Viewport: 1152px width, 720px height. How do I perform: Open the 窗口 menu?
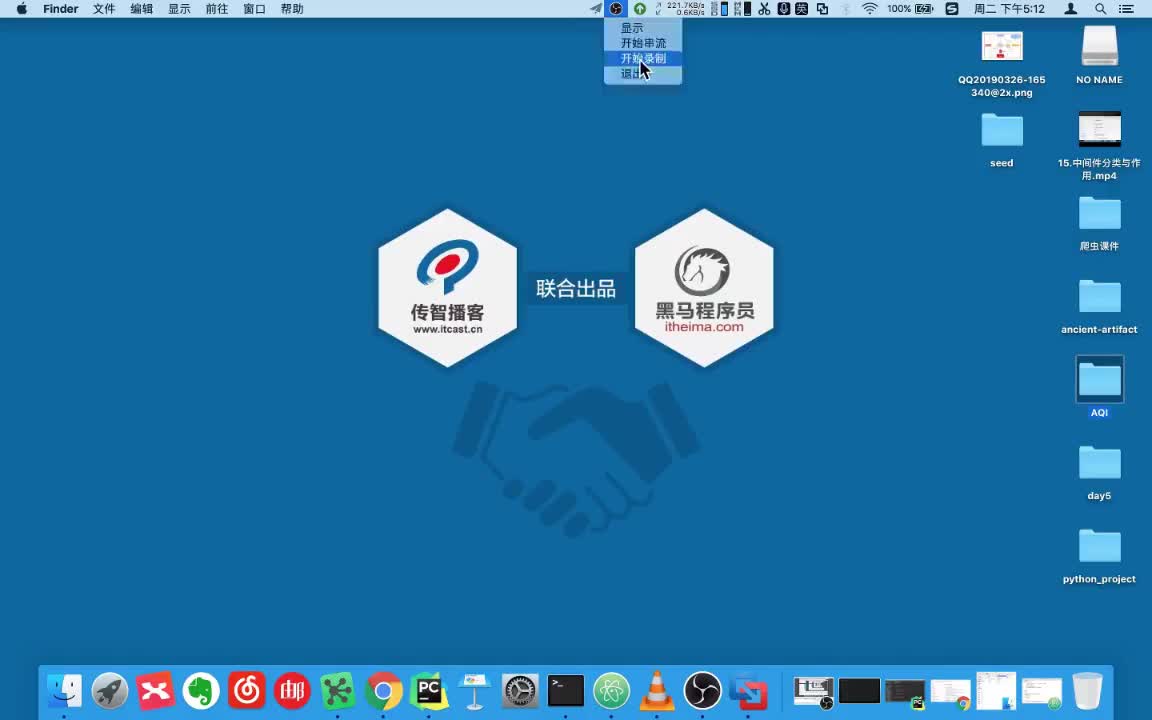coord(254,9)
